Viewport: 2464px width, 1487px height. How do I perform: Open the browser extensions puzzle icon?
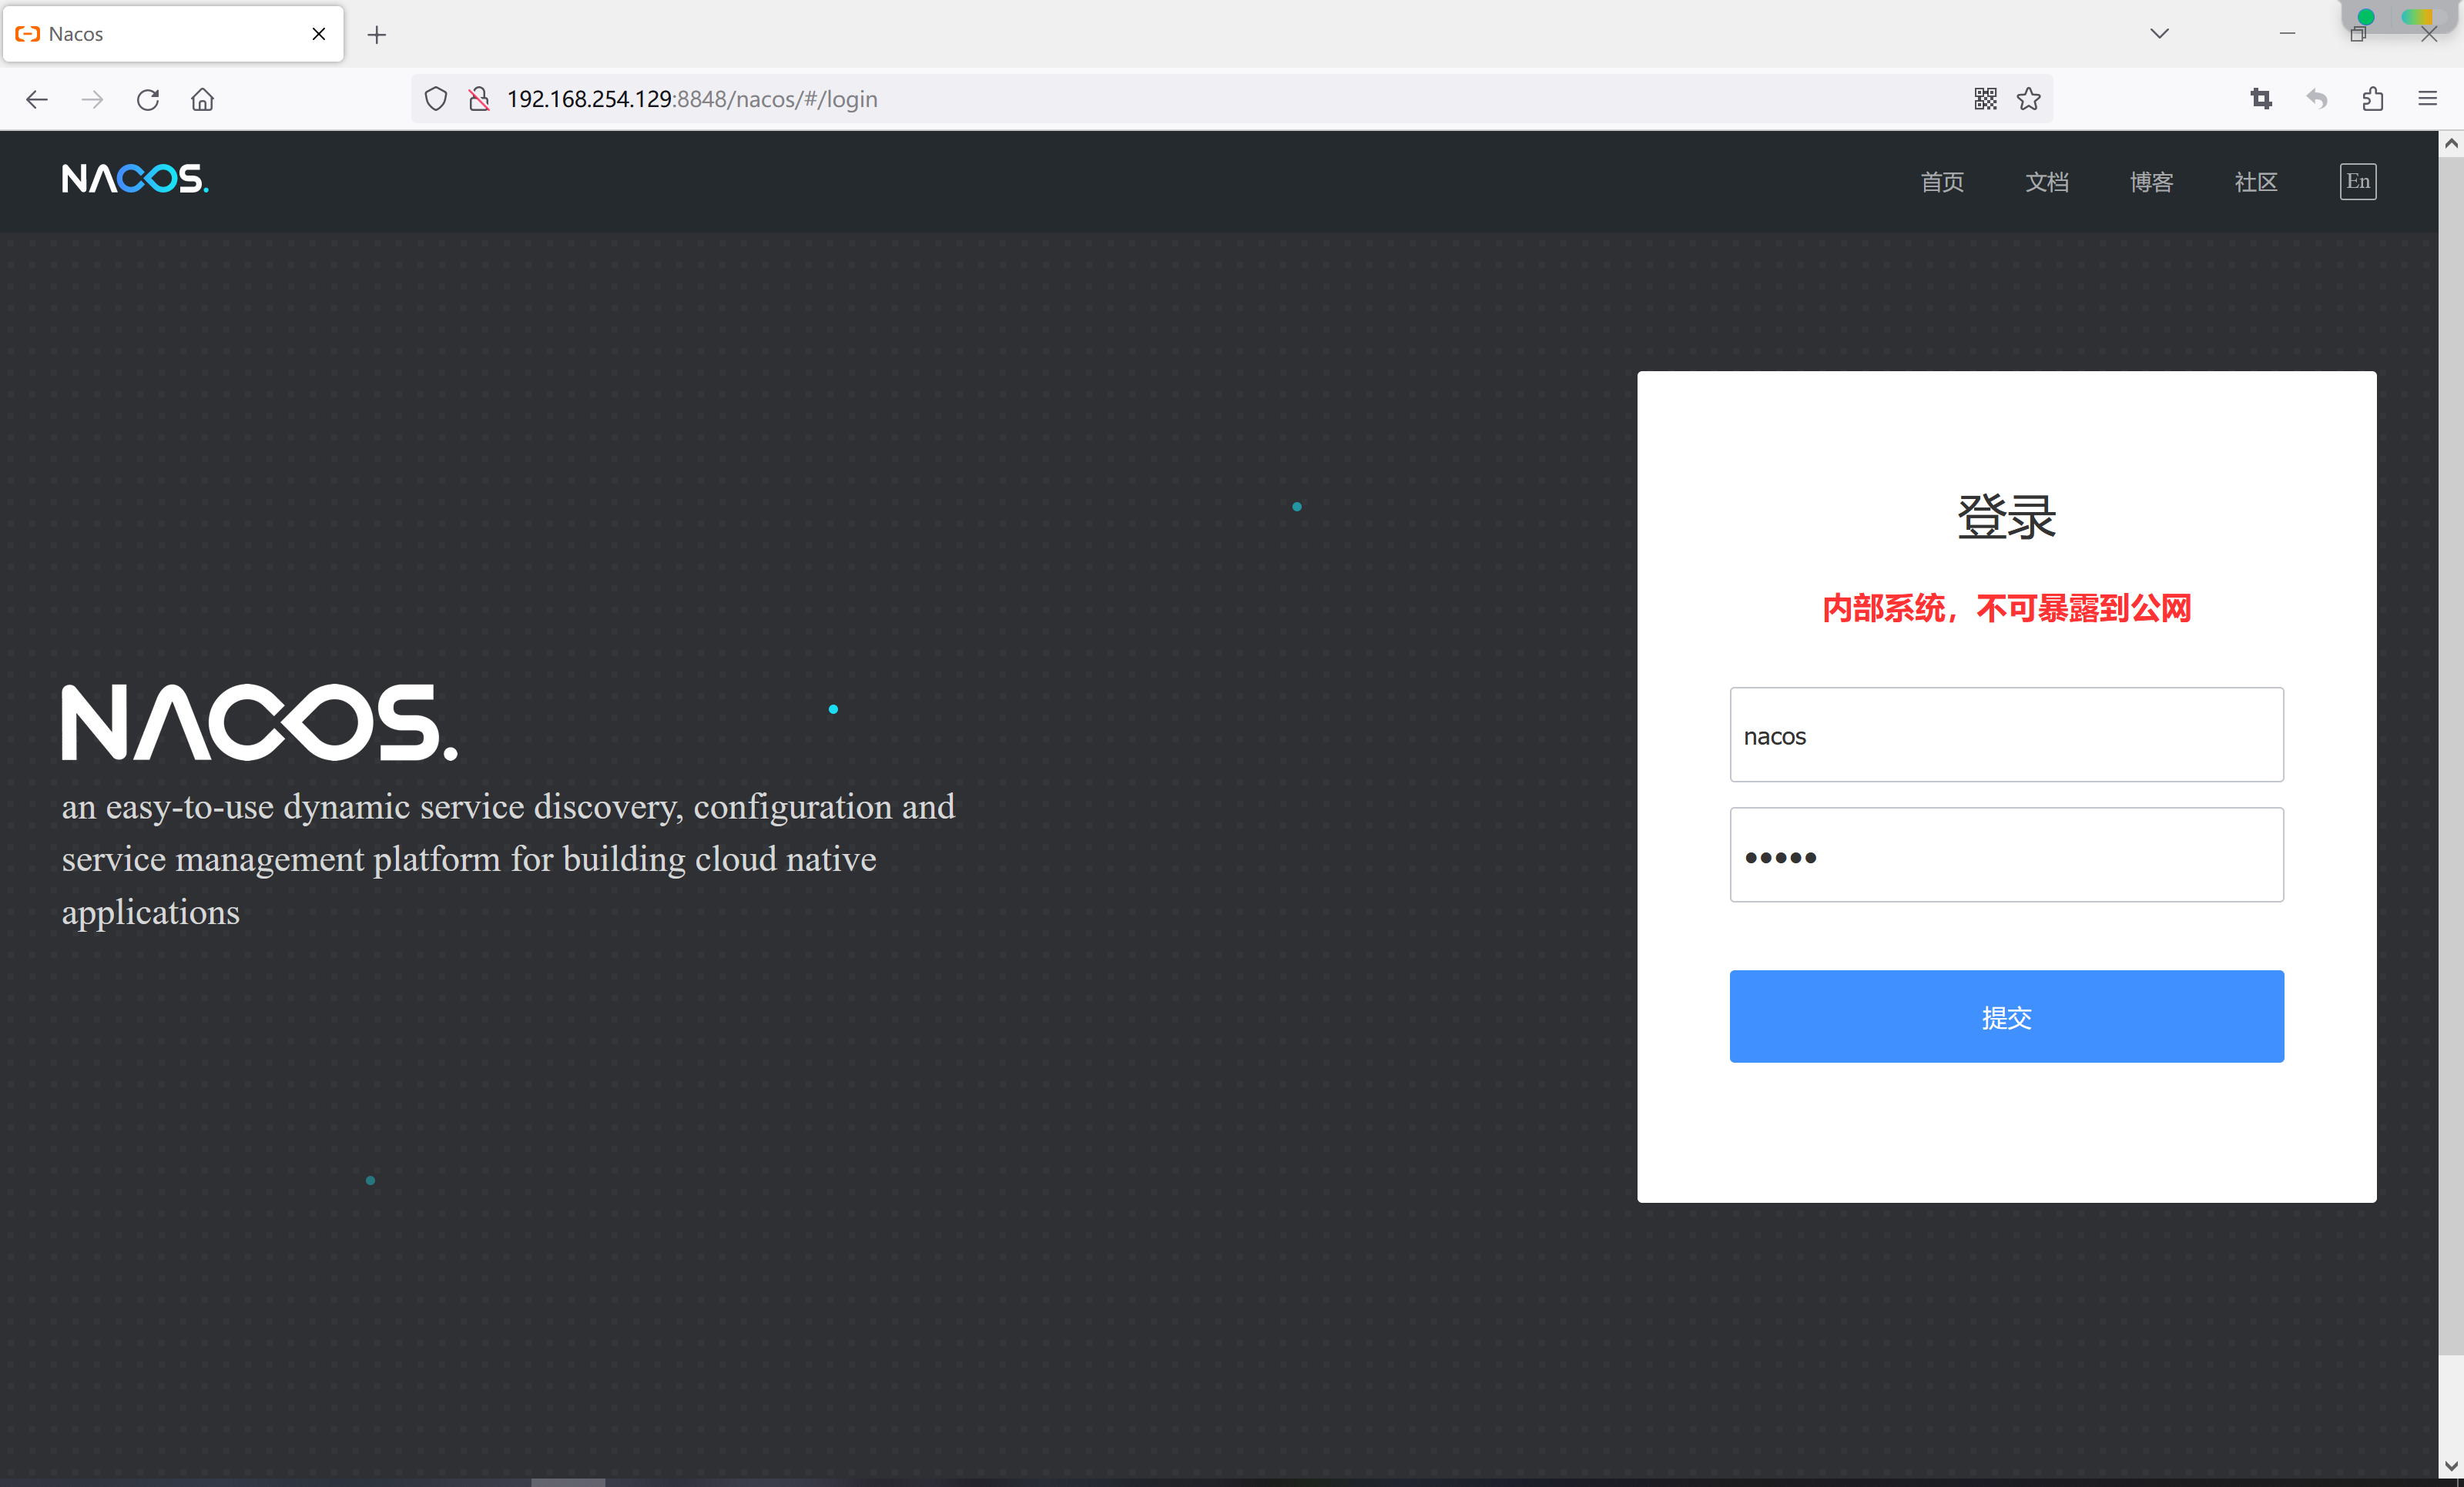(2373, 99)
